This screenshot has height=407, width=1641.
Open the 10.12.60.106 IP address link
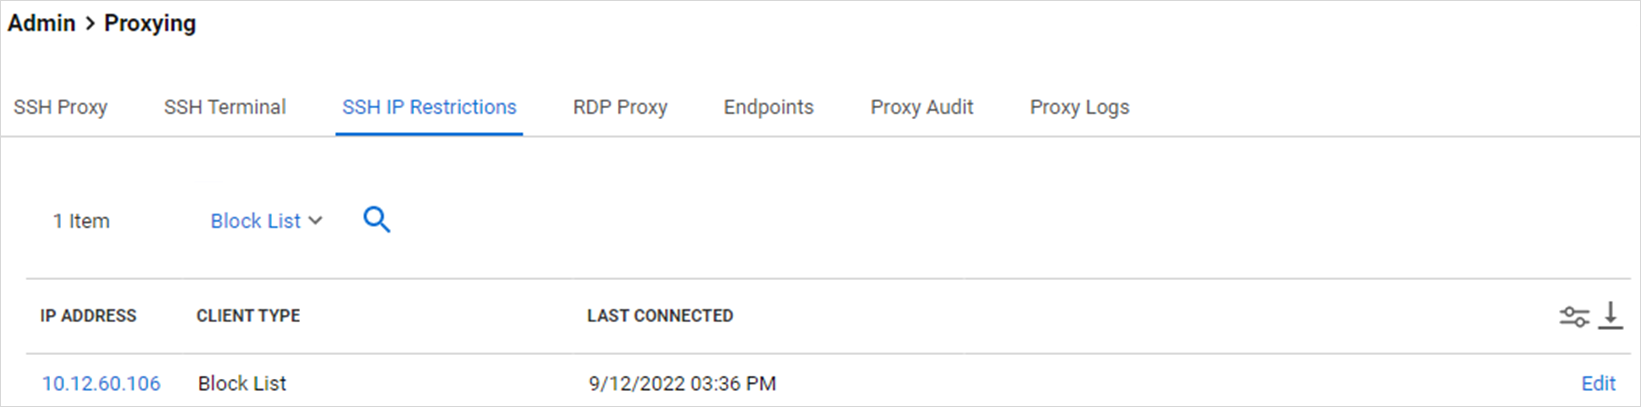[101, 384]
